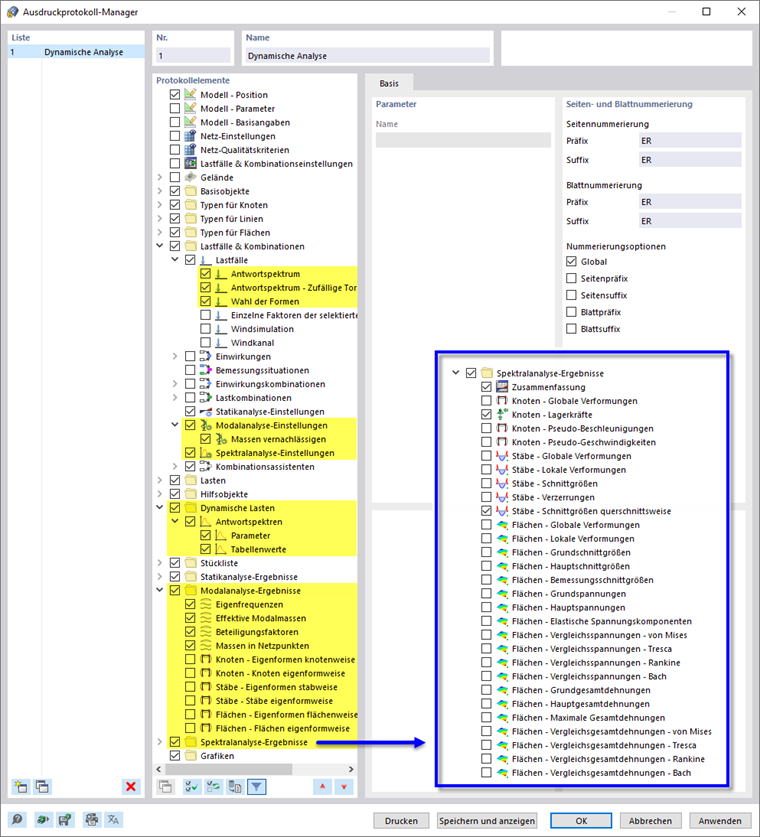Confirm with the OK button

click(x=581, y=820)
